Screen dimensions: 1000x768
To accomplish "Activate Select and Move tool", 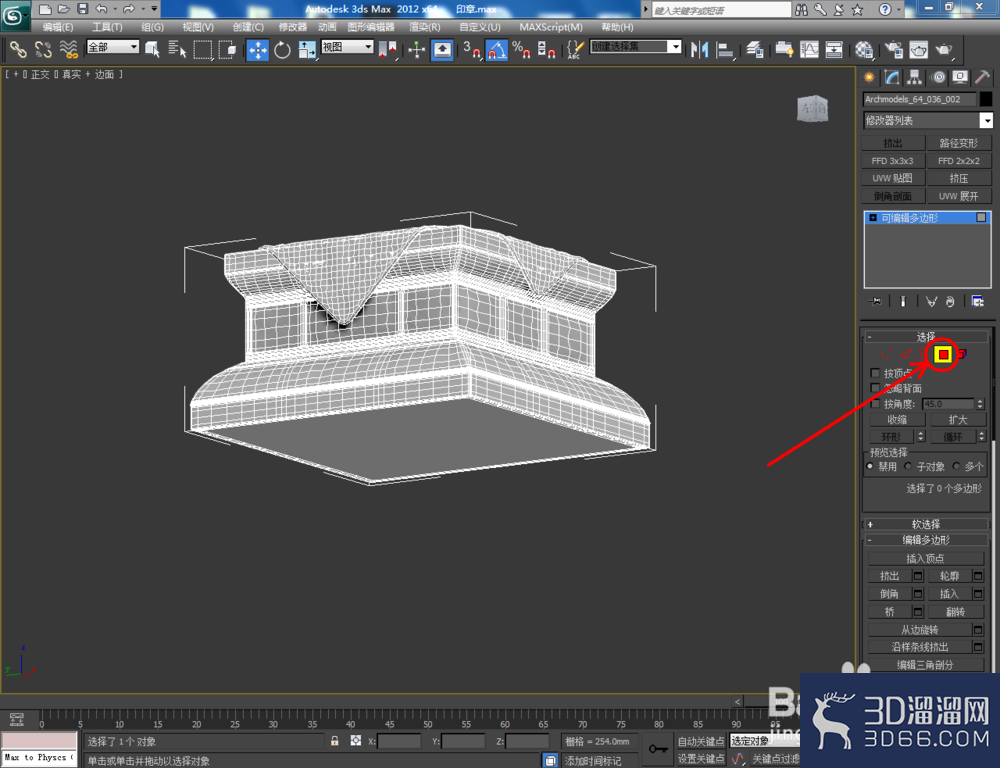I will tap(258, 50).
